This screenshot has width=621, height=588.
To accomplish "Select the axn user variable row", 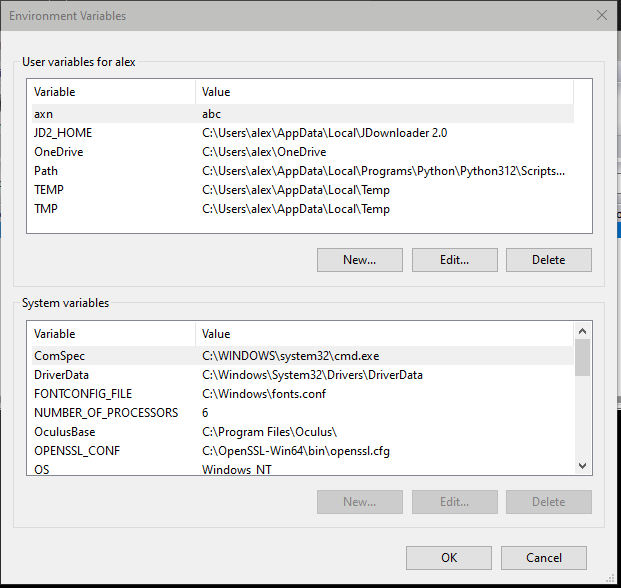I will 303,114.
